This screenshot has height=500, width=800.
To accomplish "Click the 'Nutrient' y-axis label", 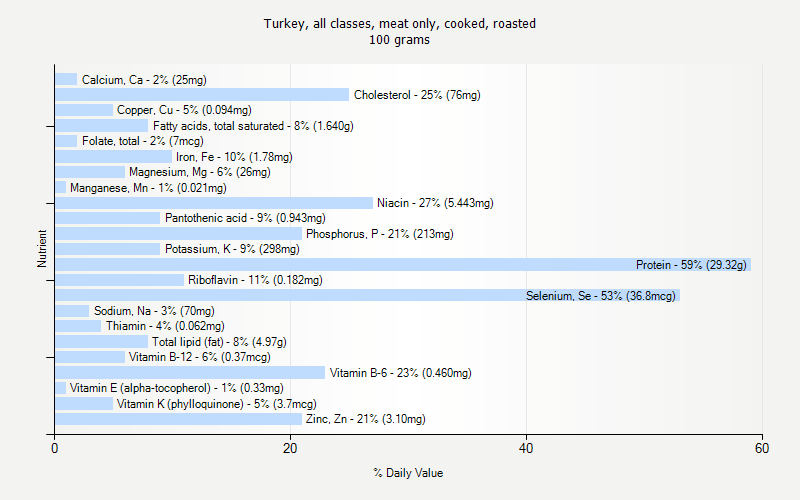I will tap(42, 249).
